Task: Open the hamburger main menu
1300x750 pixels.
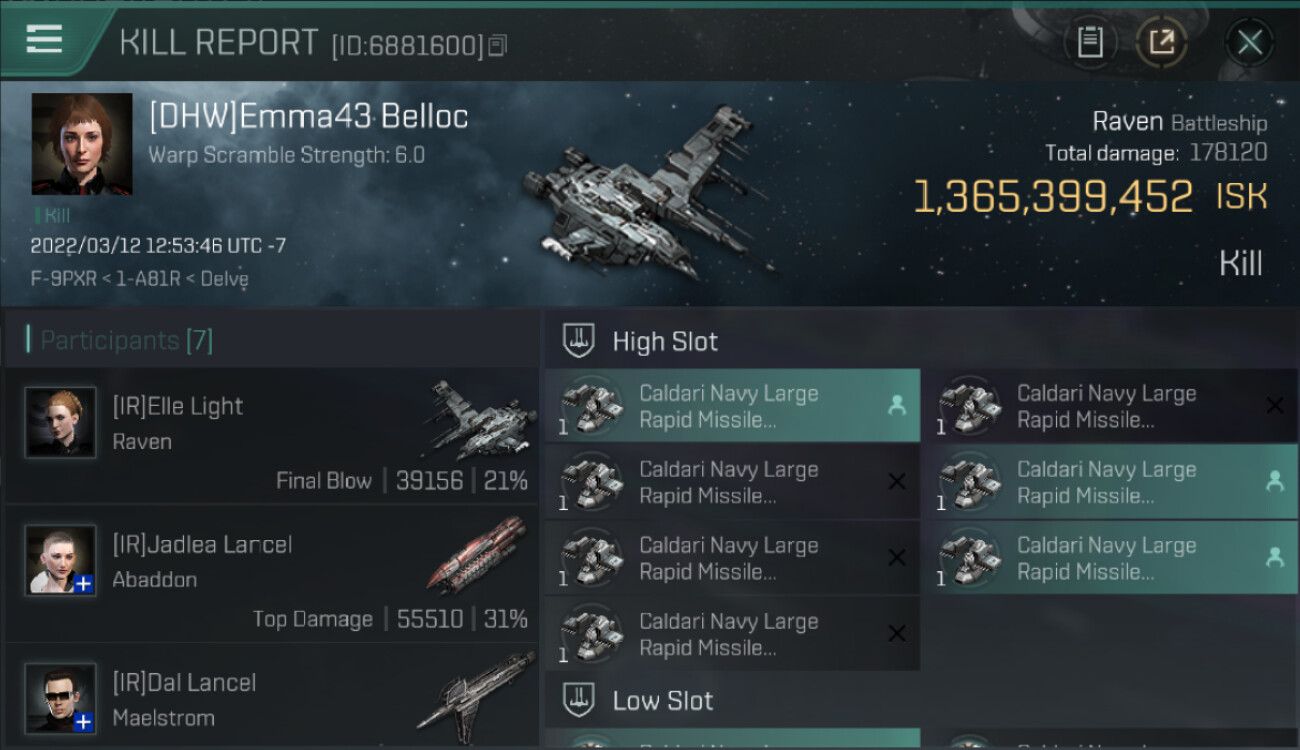Action: pos(45,40)
